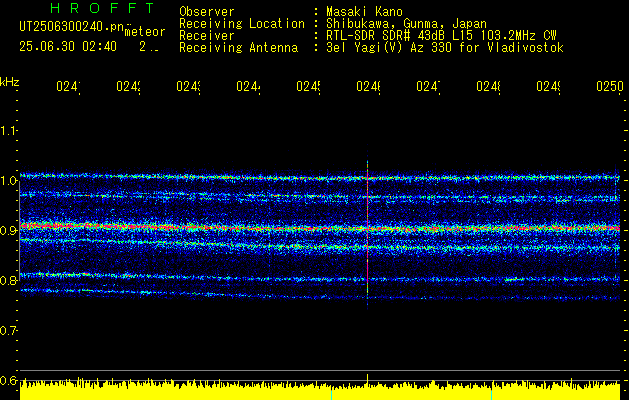Click the first cyan tick in the yellow graph
This screenshot has width=629, height=400.
point(331,394)
